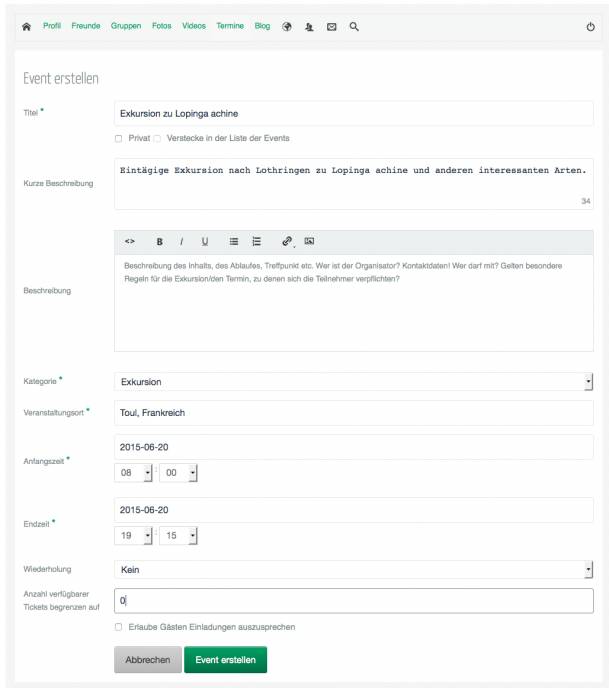Insert a bulleted list
Screen dimensions: 609x688
pos(234,241)
